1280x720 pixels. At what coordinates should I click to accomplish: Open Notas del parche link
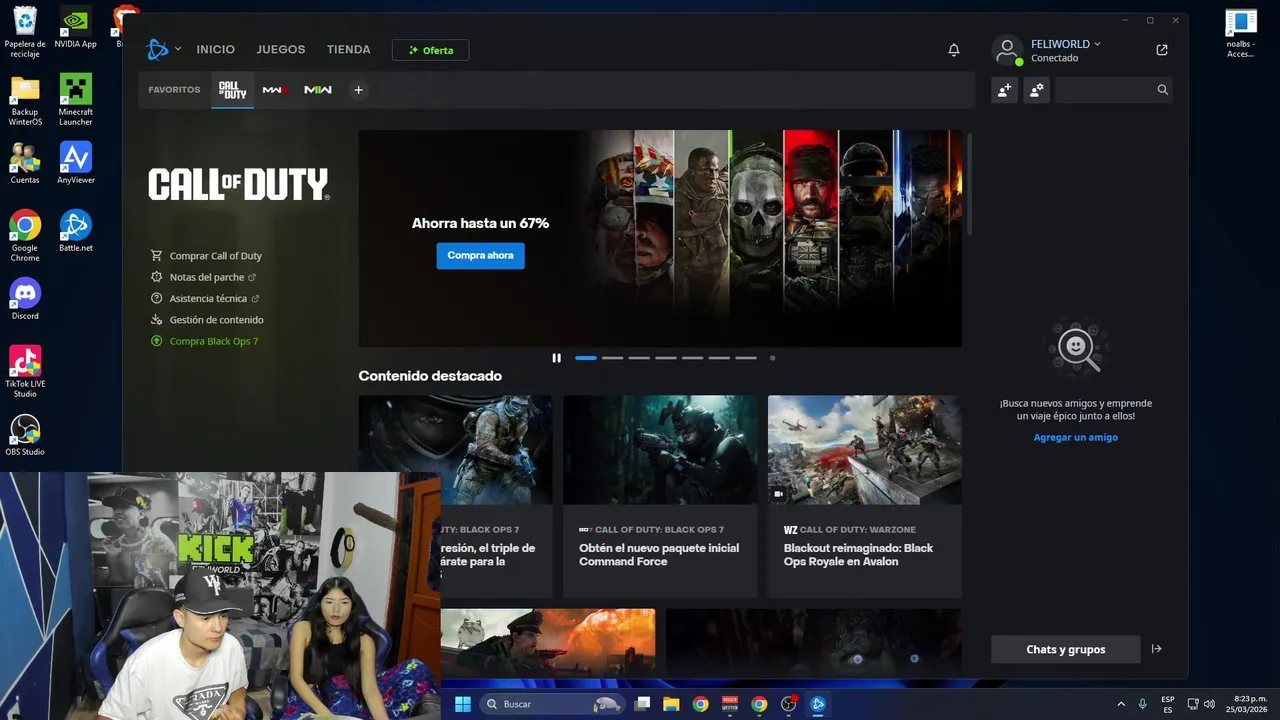[x=207, y=277]
